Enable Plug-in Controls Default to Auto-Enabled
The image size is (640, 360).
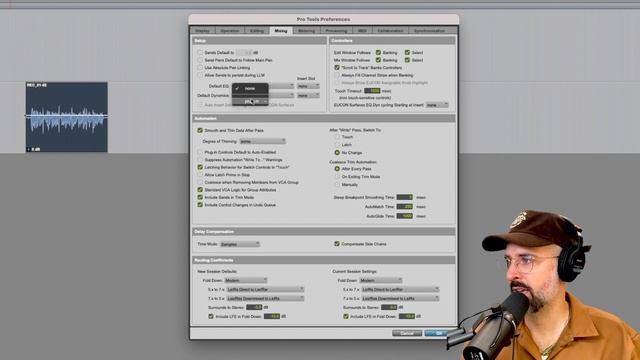(x=200, y=152)
